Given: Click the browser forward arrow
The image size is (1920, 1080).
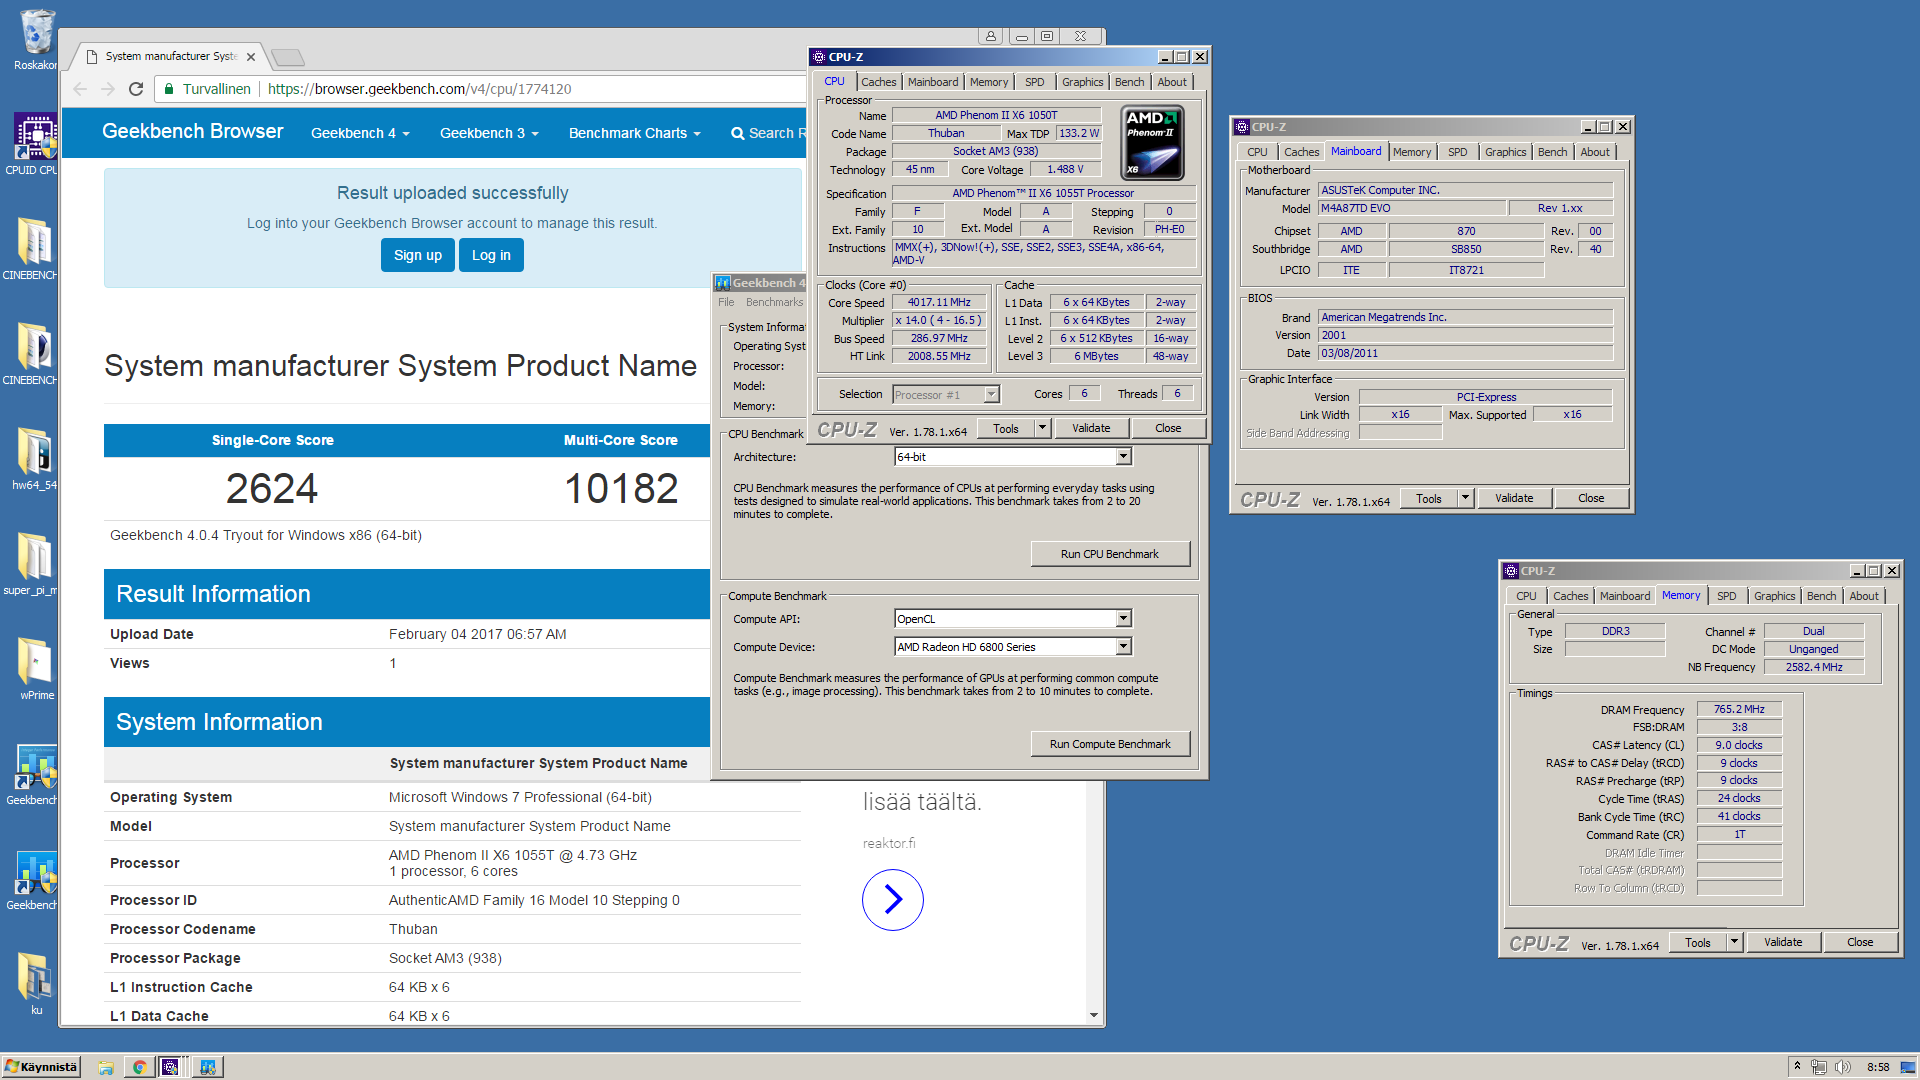Looking at the screenshot, I should [x=108, y=89].
